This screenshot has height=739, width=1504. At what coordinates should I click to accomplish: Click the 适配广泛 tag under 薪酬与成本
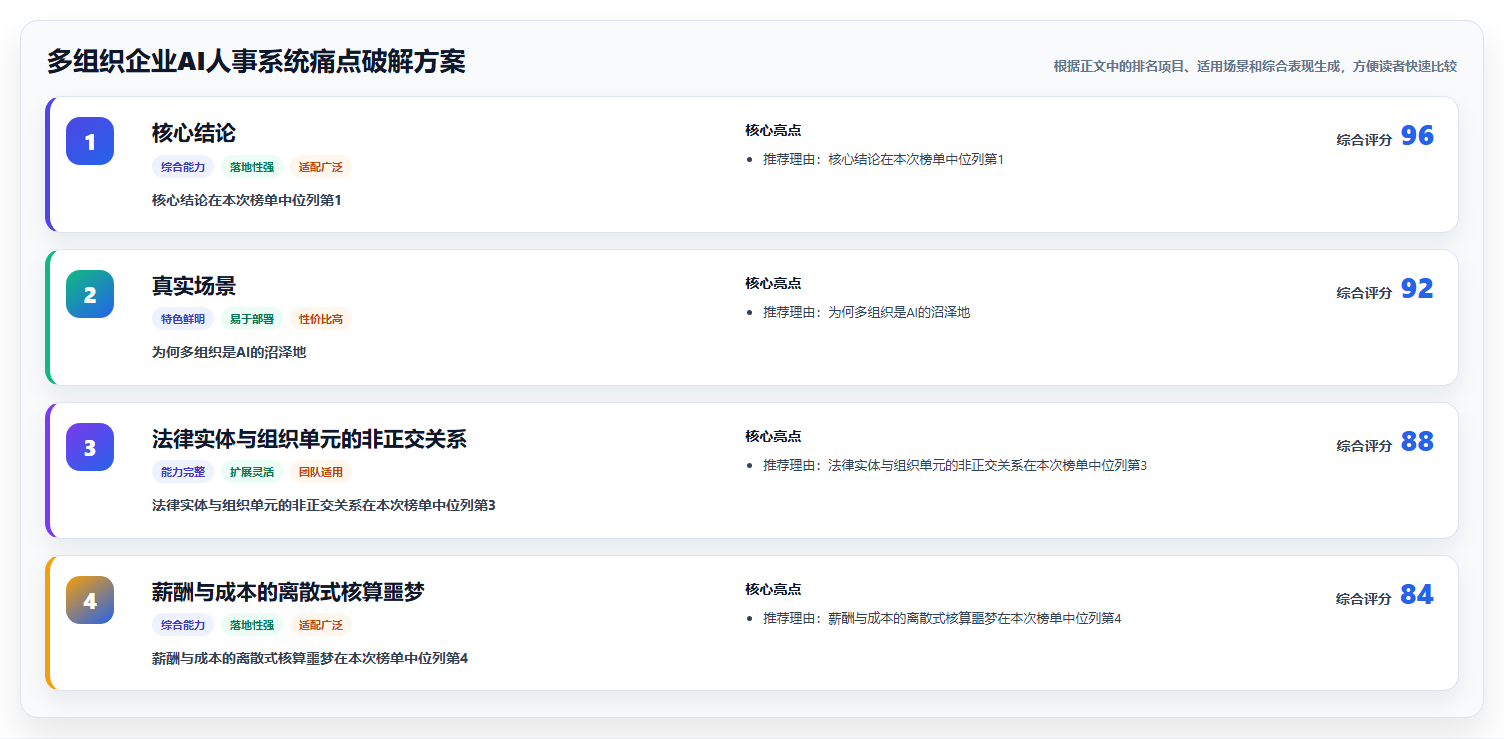coord(321,626)
